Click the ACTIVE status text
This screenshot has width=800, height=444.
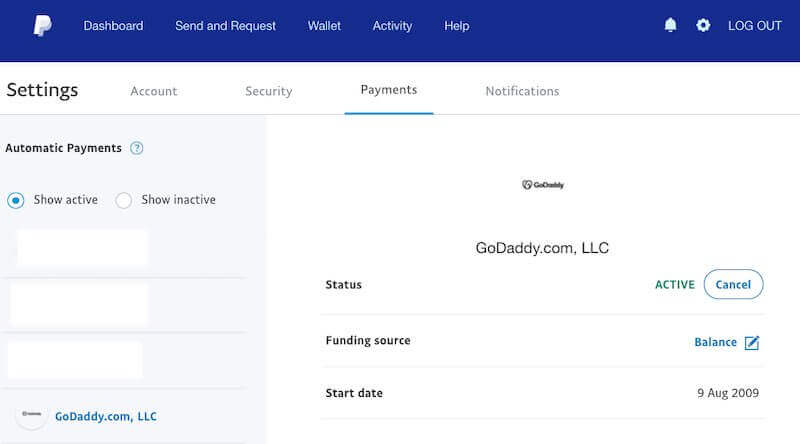[x=674, y=284]
